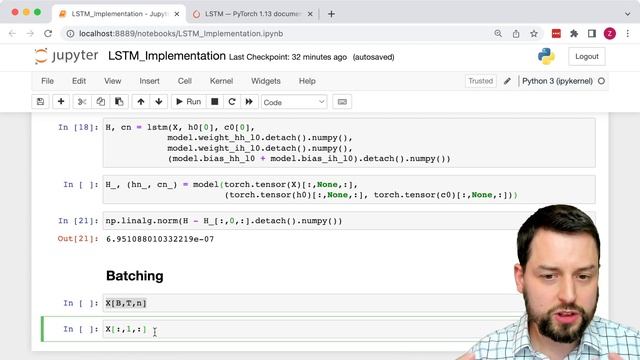Reload the current page
Screen dimensions: 640x360
tap(48, 33)
